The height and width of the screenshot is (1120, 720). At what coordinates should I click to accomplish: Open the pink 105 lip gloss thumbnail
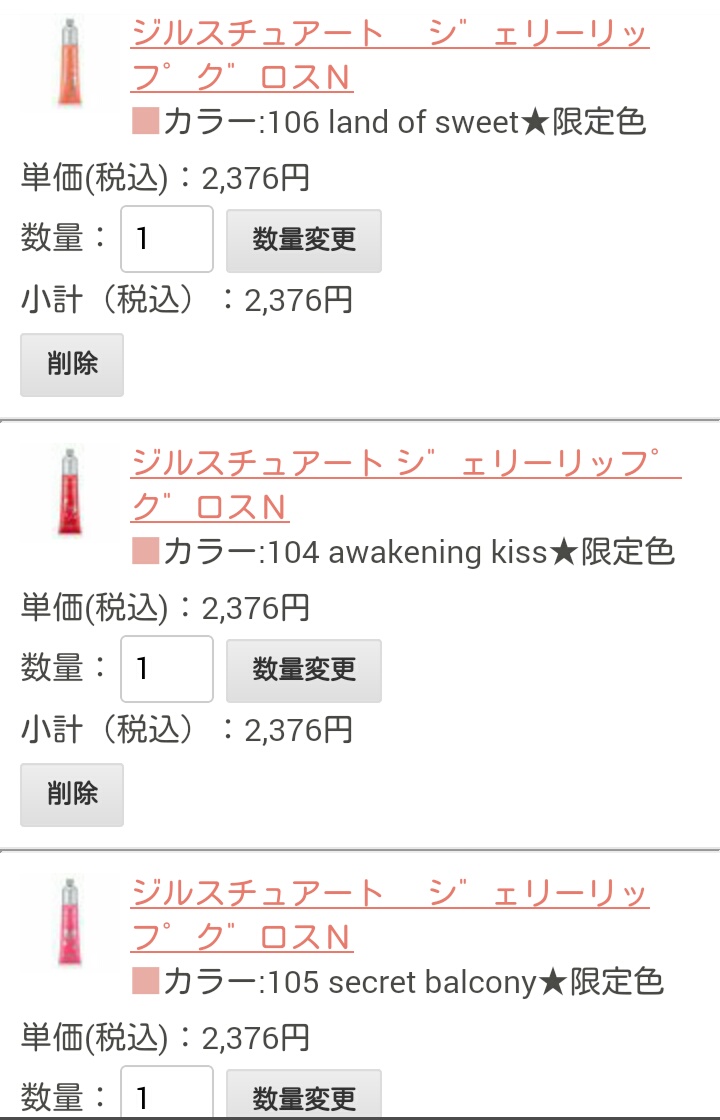coord(69,922)
